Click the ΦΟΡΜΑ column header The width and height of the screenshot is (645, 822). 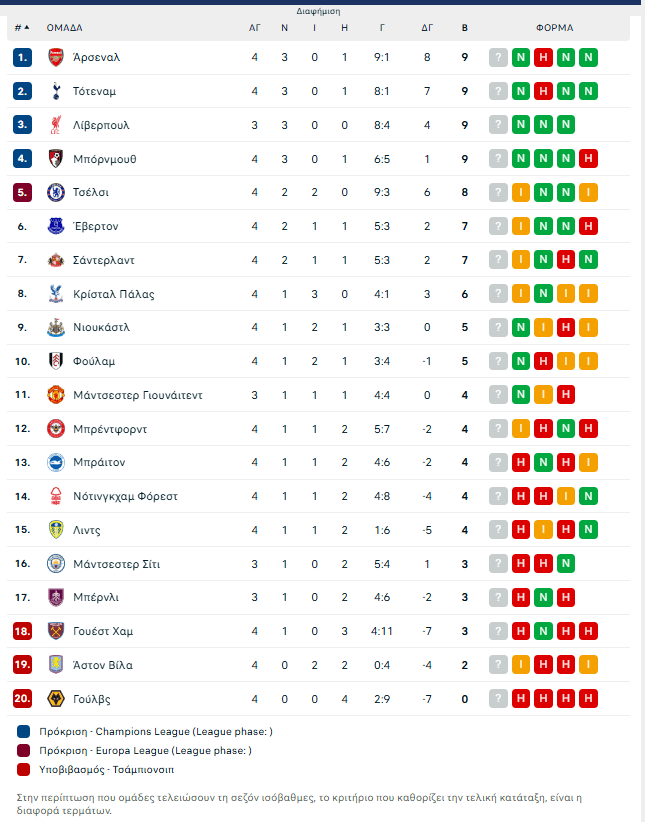pos(554,27)
